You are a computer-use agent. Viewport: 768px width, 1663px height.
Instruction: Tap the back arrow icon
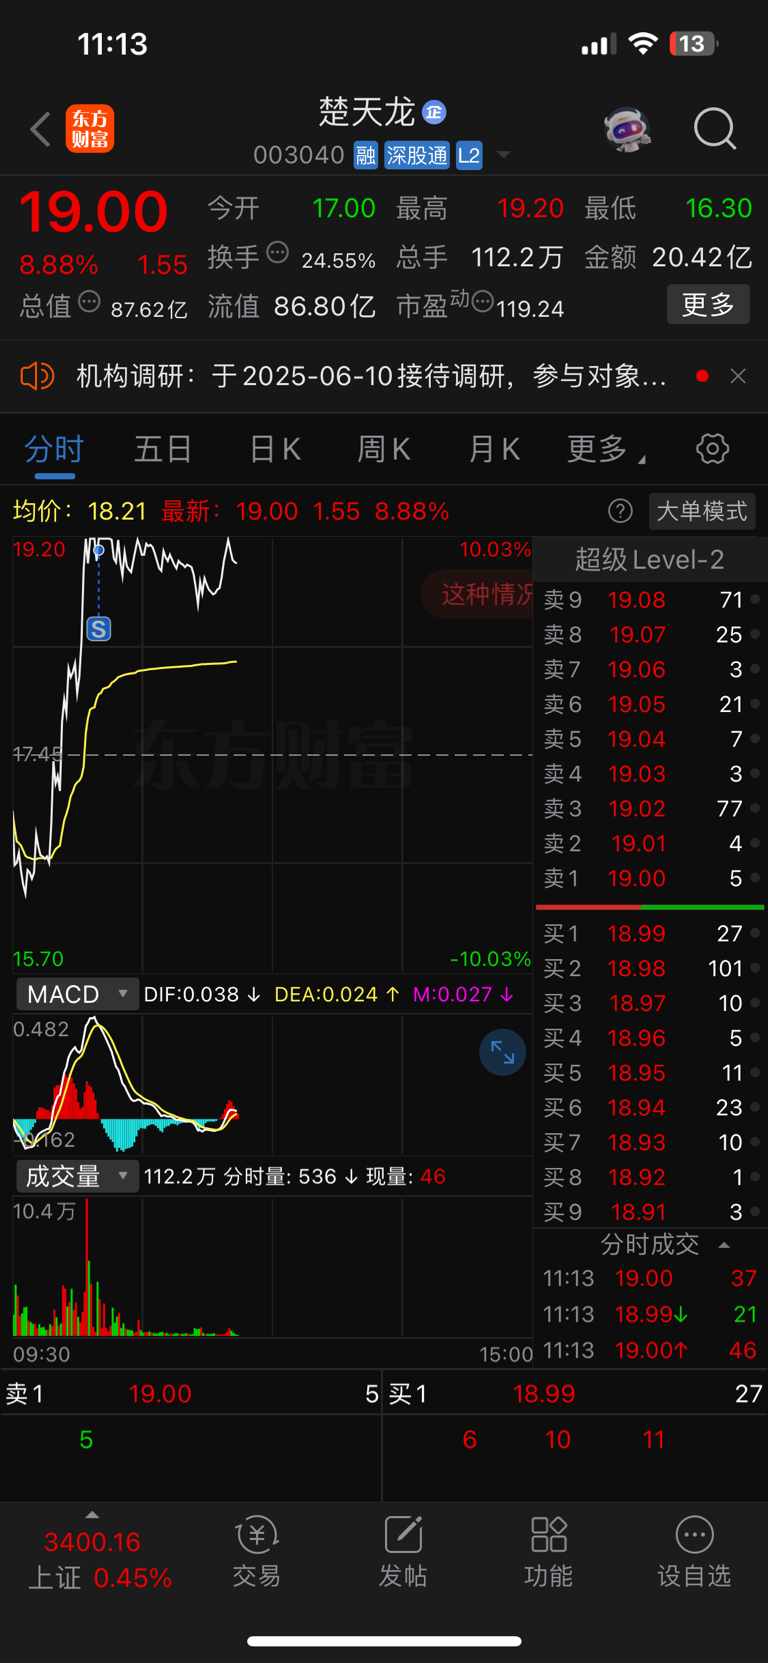[x=40, y=129]
